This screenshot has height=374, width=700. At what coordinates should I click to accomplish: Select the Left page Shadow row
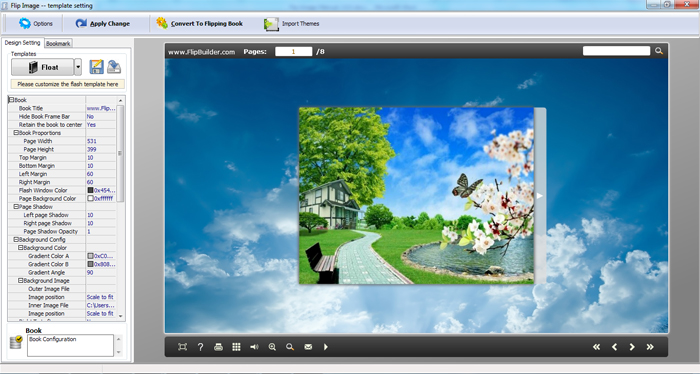tap(62, 215)
